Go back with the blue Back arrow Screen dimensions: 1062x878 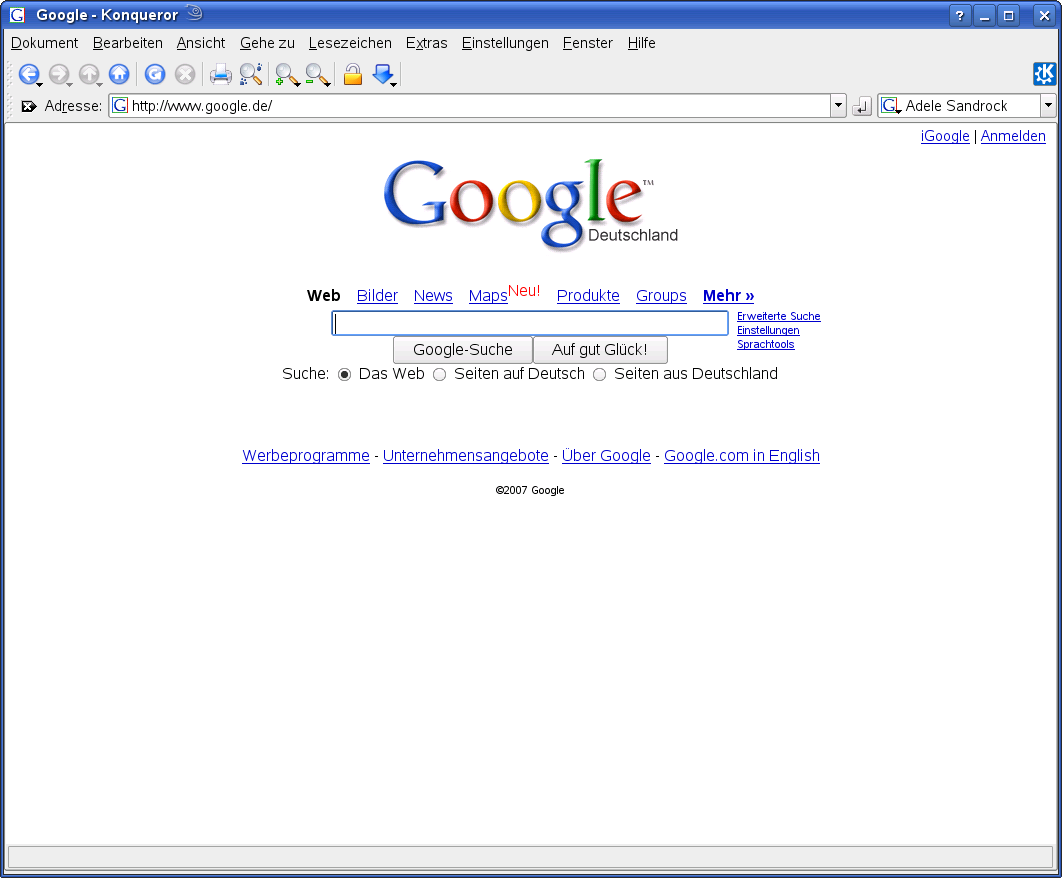tap(28, 74)
